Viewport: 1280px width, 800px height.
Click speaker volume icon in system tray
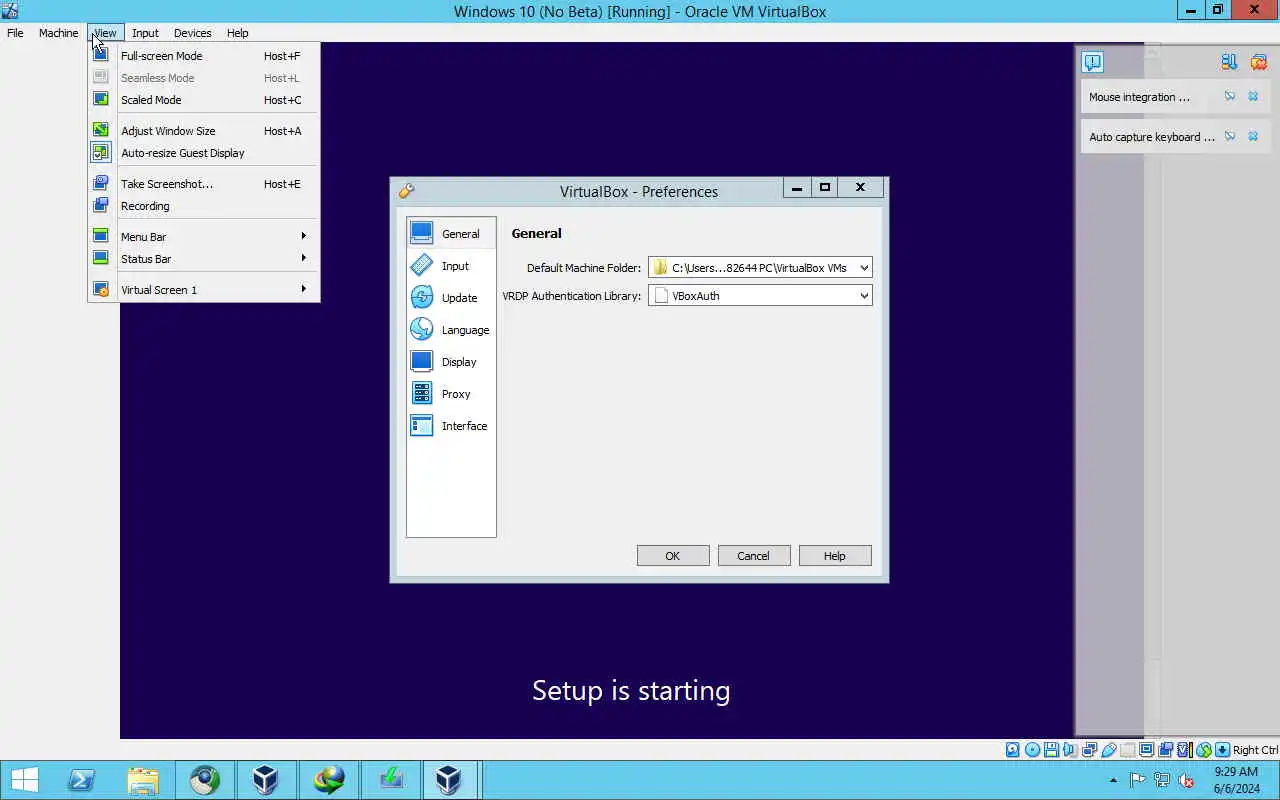[1186, 780]
